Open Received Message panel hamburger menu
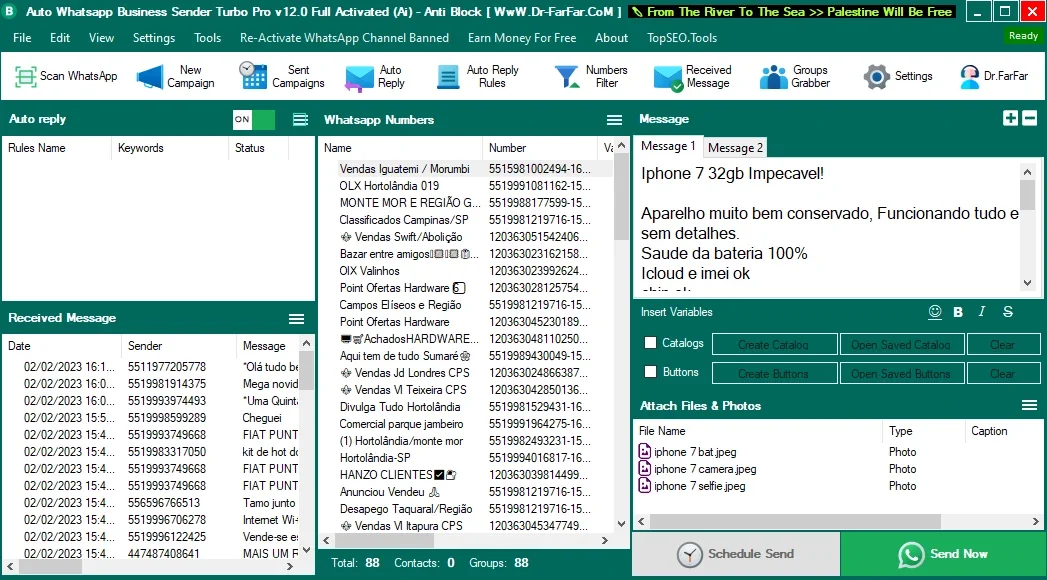The image size is (1047, 580). [x=296, y=319]
